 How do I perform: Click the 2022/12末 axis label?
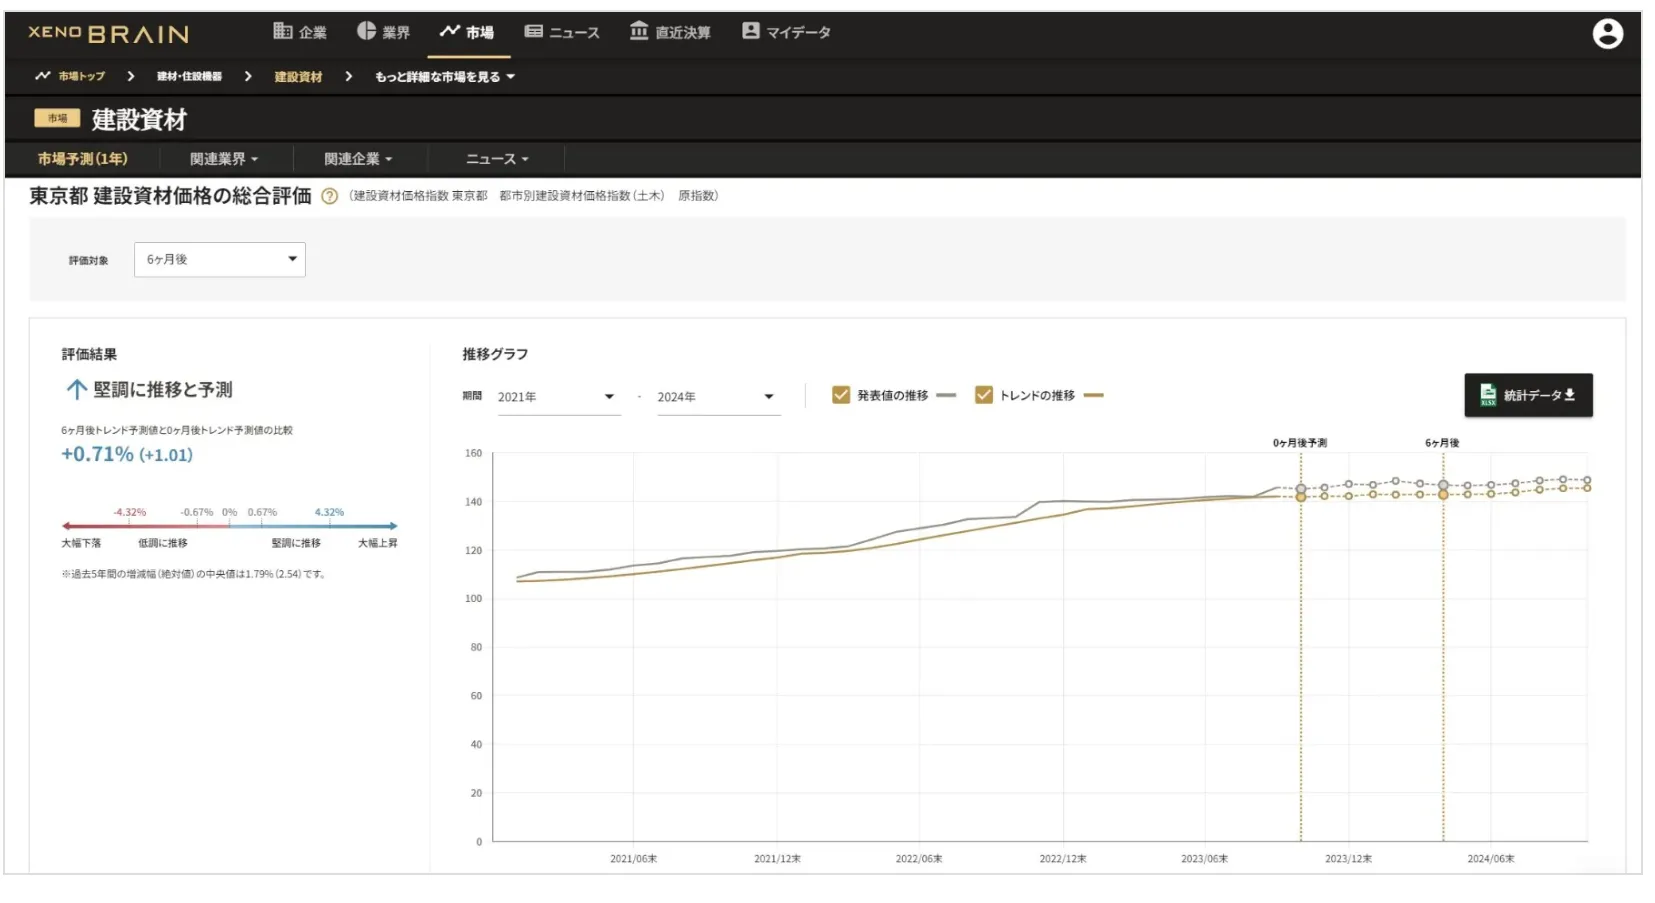tap(1062, 859)
